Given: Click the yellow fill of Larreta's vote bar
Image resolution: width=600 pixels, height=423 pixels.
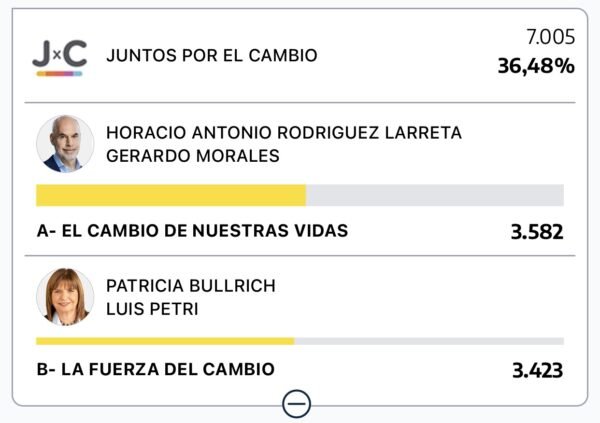Looking at the screenshot, I should coord(170,195).
